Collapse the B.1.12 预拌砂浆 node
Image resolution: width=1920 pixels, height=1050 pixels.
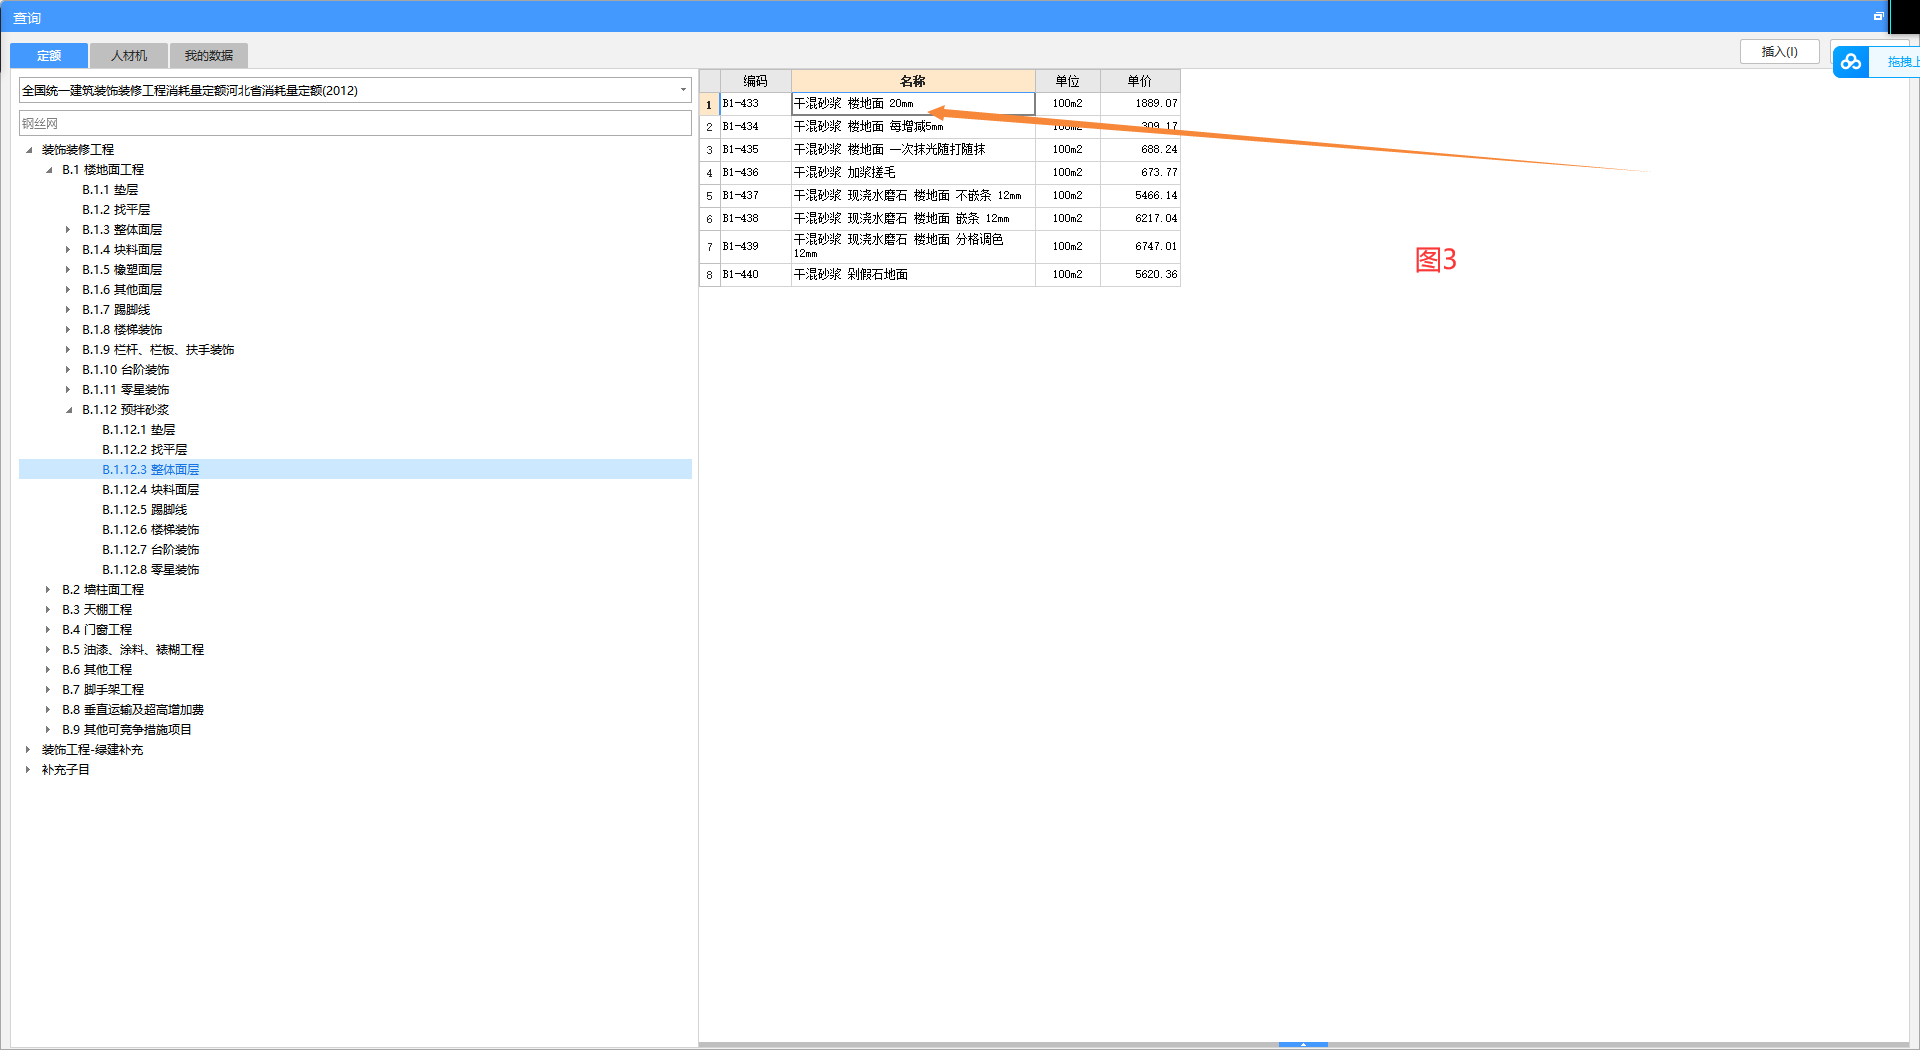(x=68, y=410)
